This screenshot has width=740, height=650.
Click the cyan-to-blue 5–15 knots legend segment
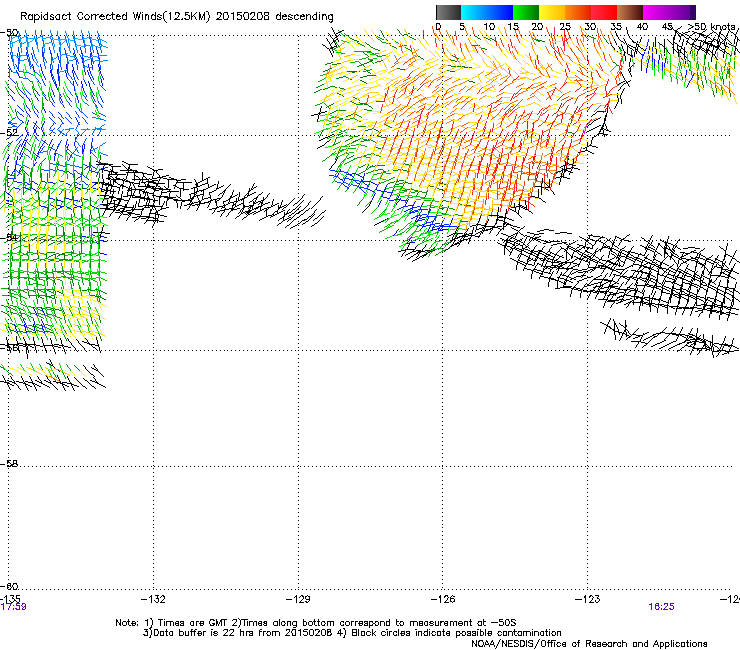487,12
